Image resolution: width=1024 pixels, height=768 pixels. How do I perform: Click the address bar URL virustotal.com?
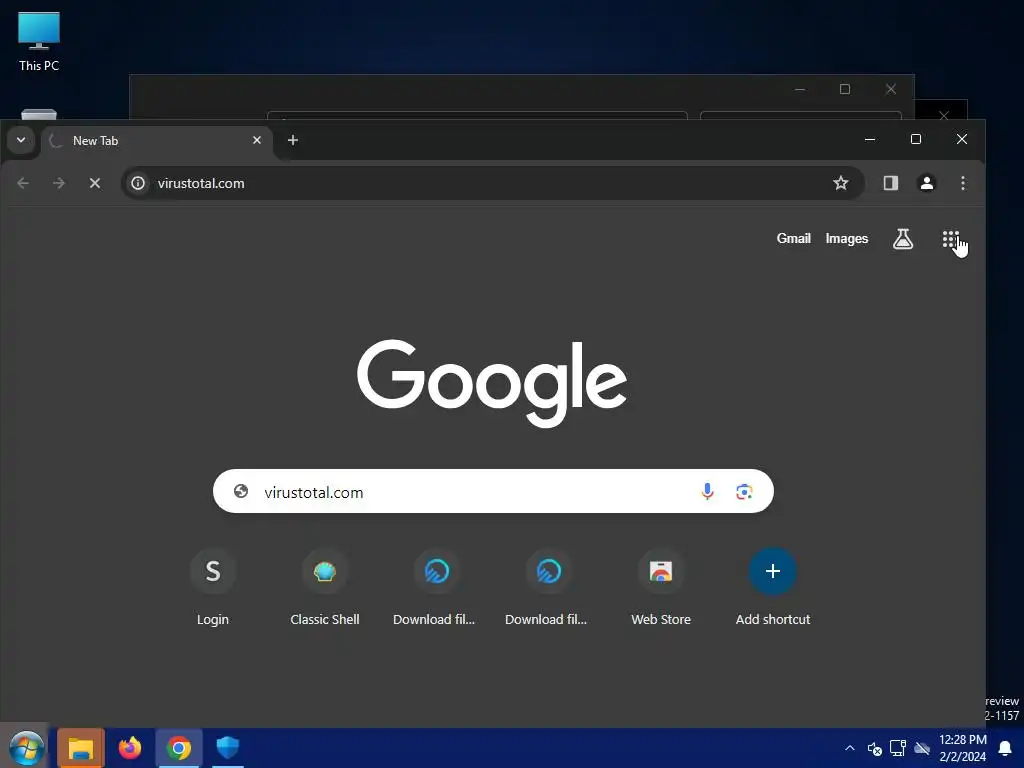click(201, 184)
